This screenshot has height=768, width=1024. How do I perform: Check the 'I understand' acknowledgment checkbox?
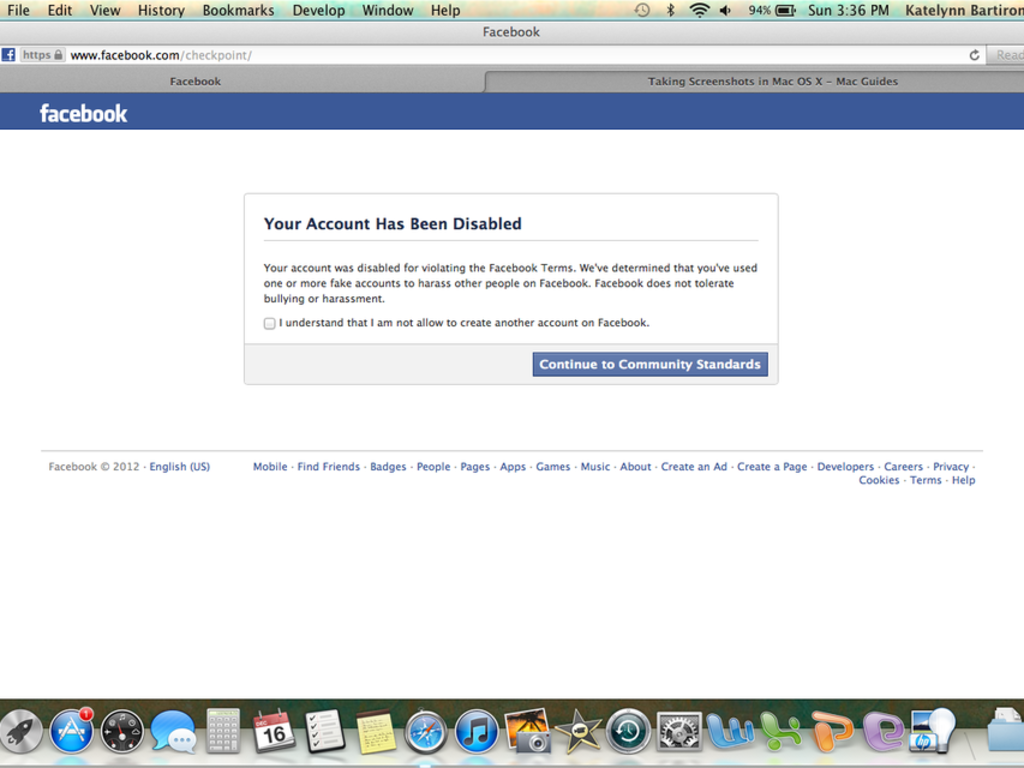click(269, 323)
